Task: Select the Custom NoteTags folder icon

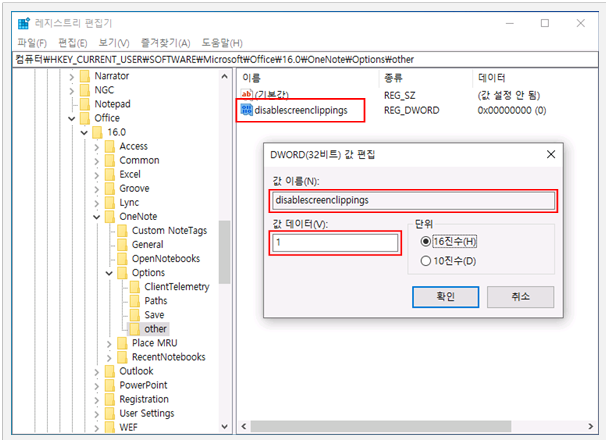Action: click(122, 231)
